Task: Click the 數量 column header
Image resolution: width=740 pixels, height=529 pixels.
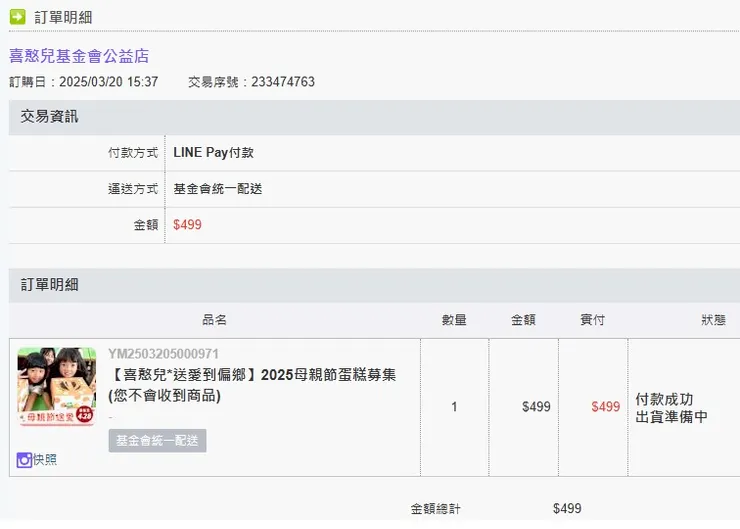Action: (x=454, y=320)
